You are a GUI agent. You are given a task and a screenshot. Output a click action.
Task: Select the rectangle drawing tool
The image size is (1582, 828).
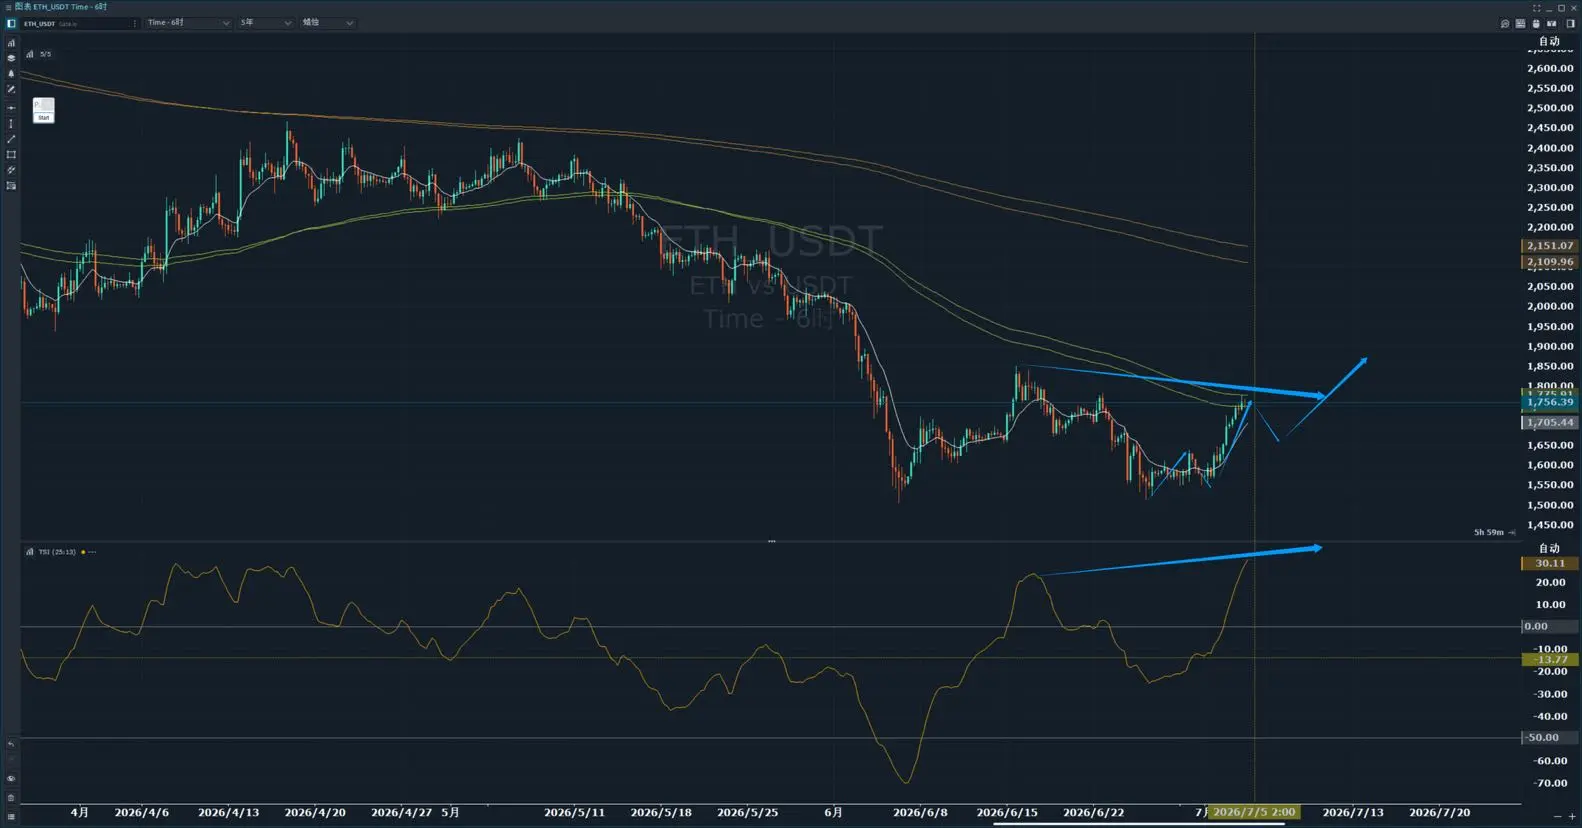[x=11, y=155]
